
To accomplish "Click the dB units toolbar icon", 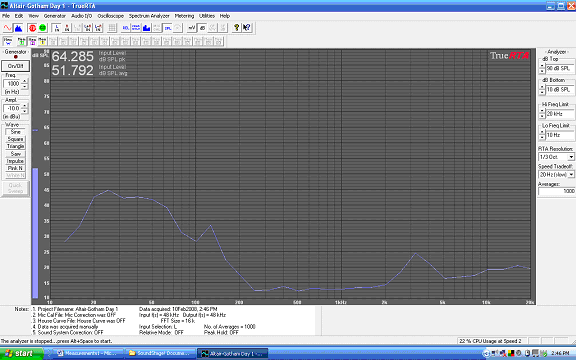I will [202, 28].
